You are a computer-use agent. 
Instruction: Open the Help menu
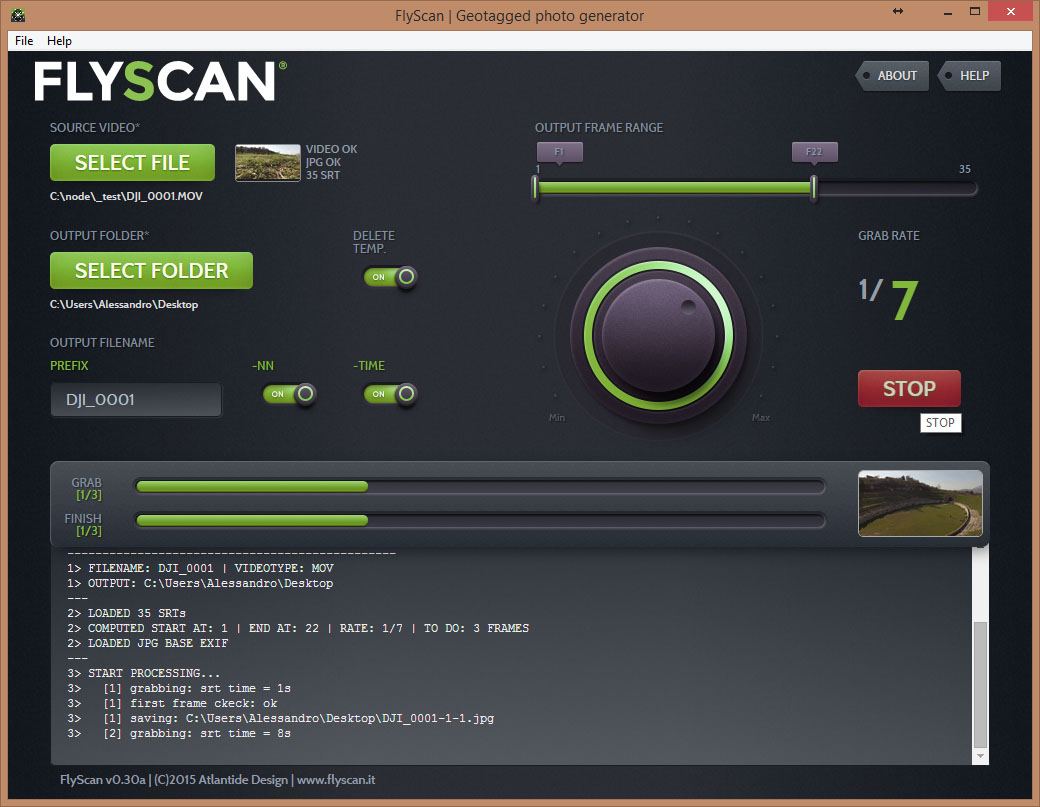pos(59,40)
